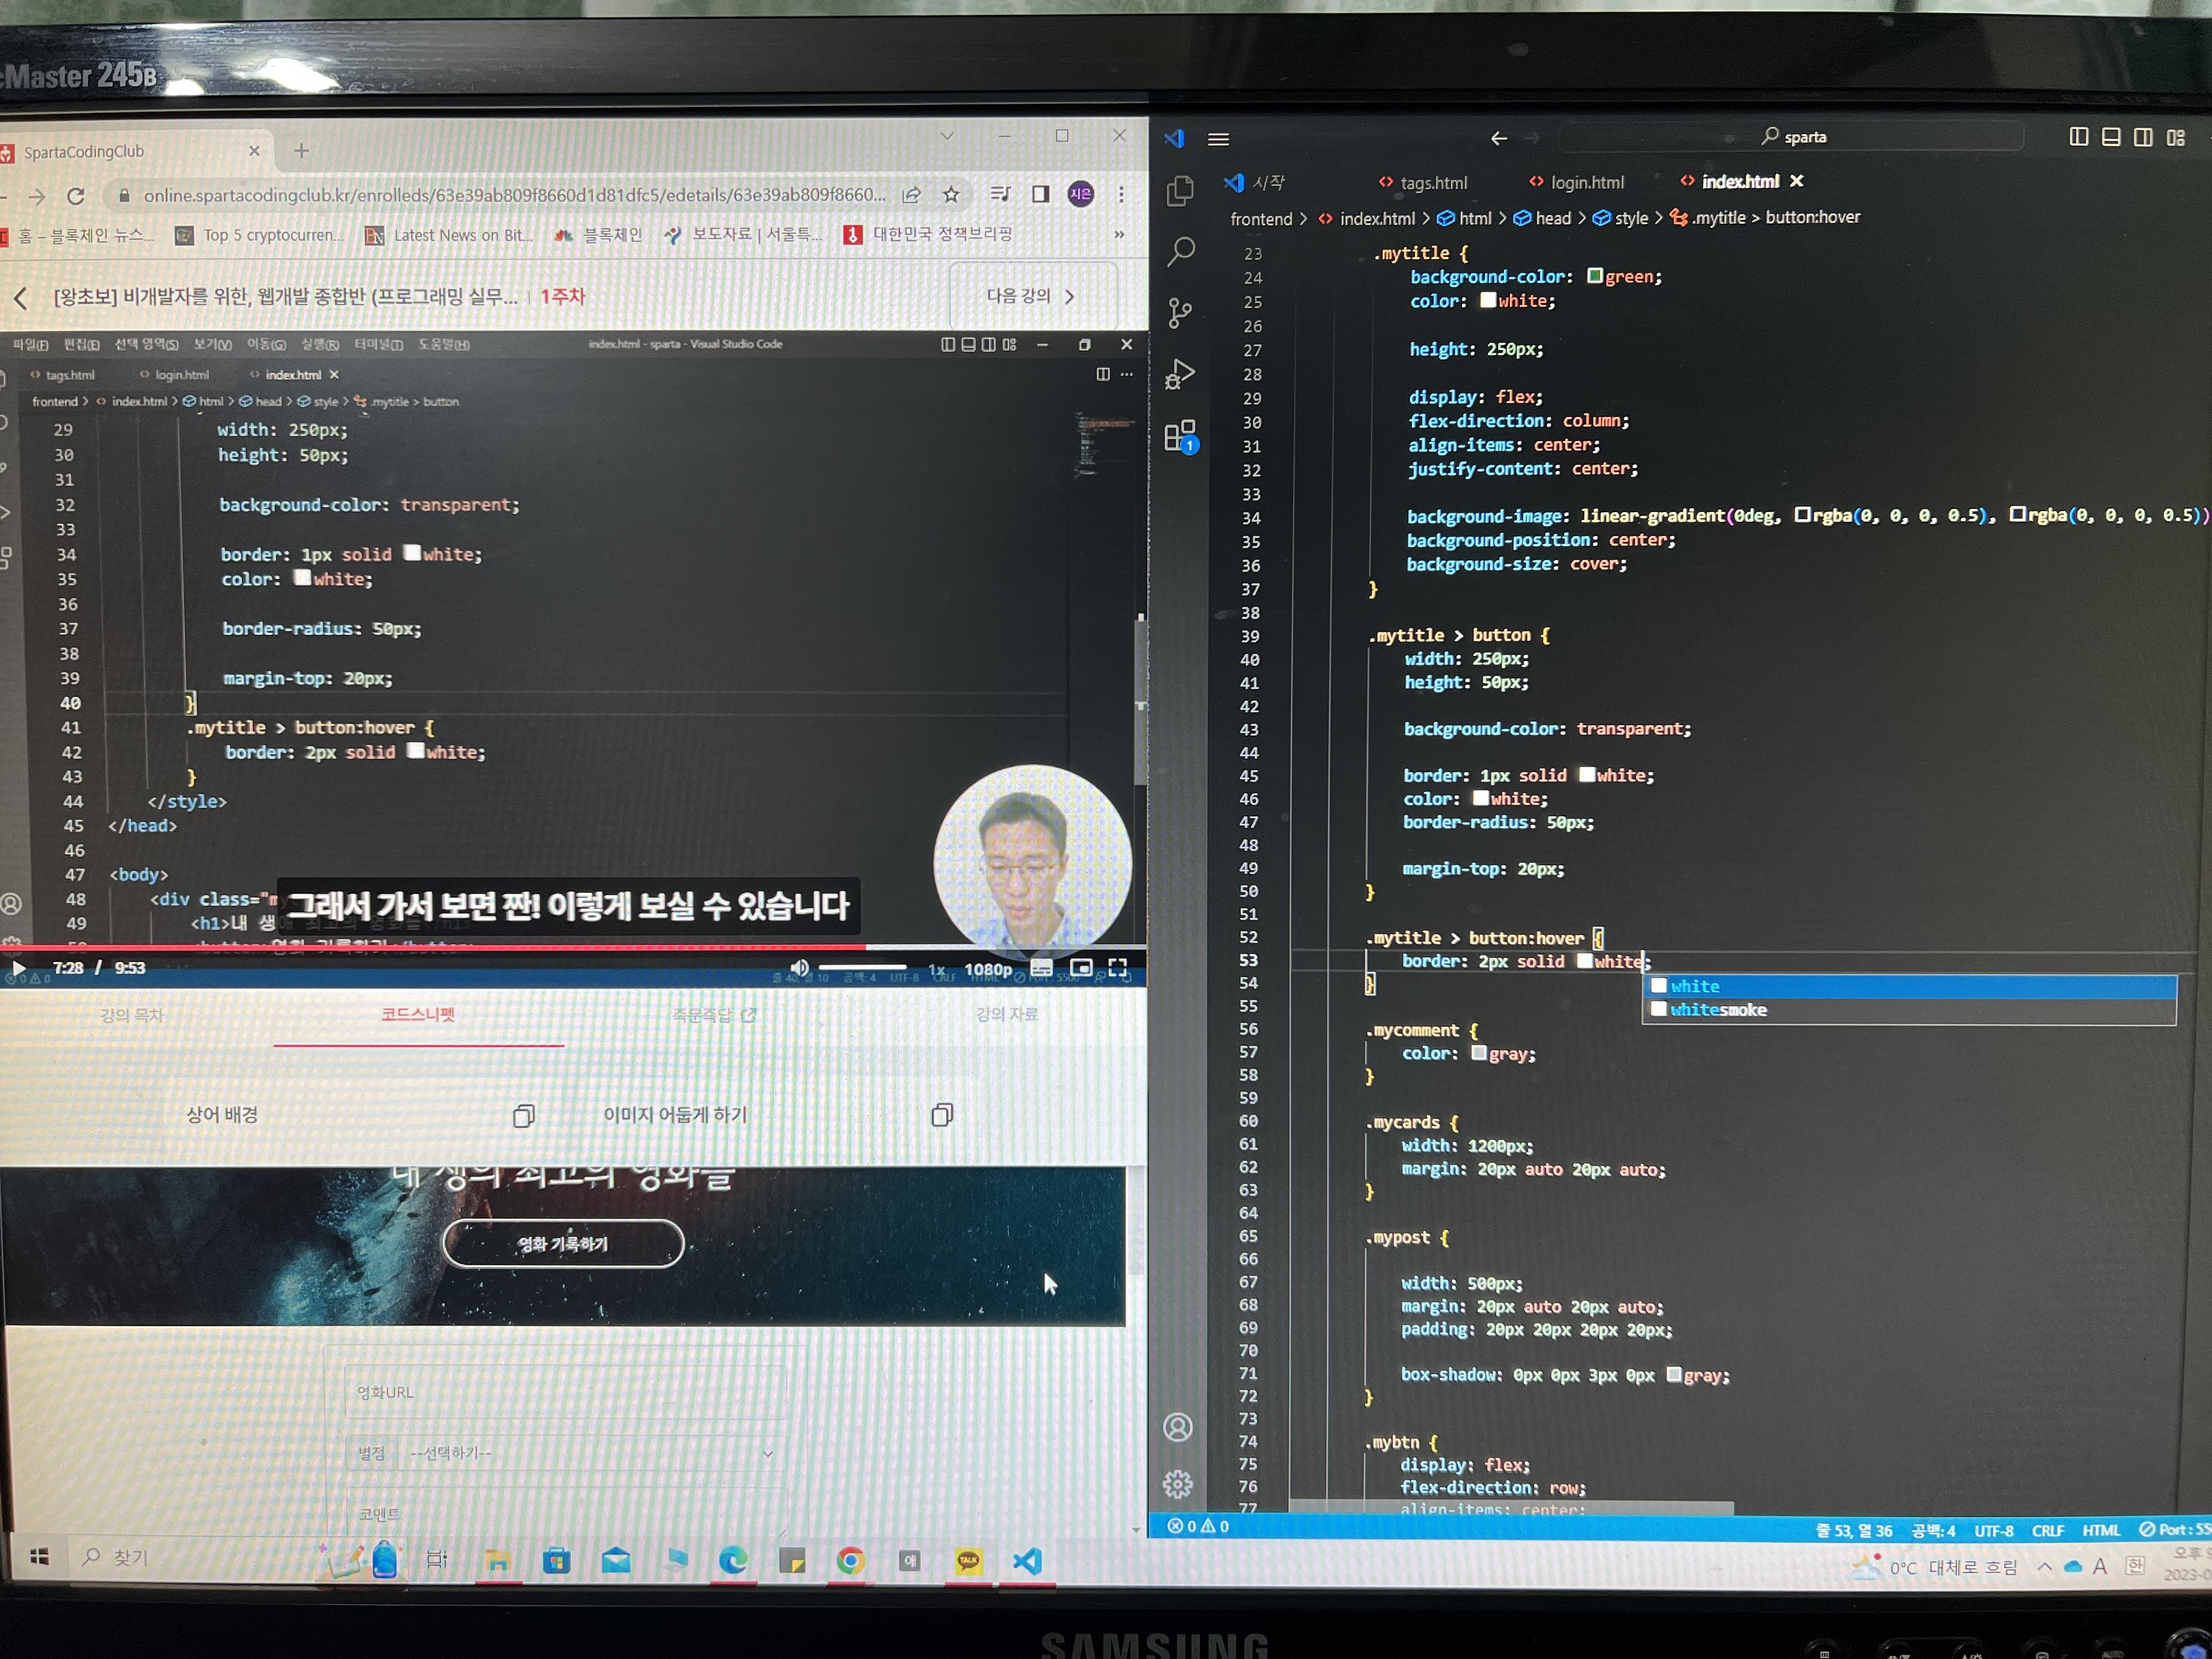Mute the video with the speaker icon
Screen dimensions: 2212x1659
coord(800,967)
